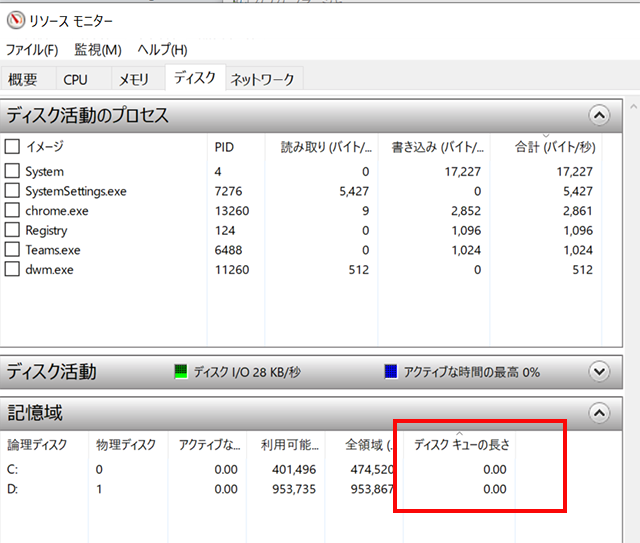
Task: Click the chrome.exe process name
Action: click(x=57, y=211)
